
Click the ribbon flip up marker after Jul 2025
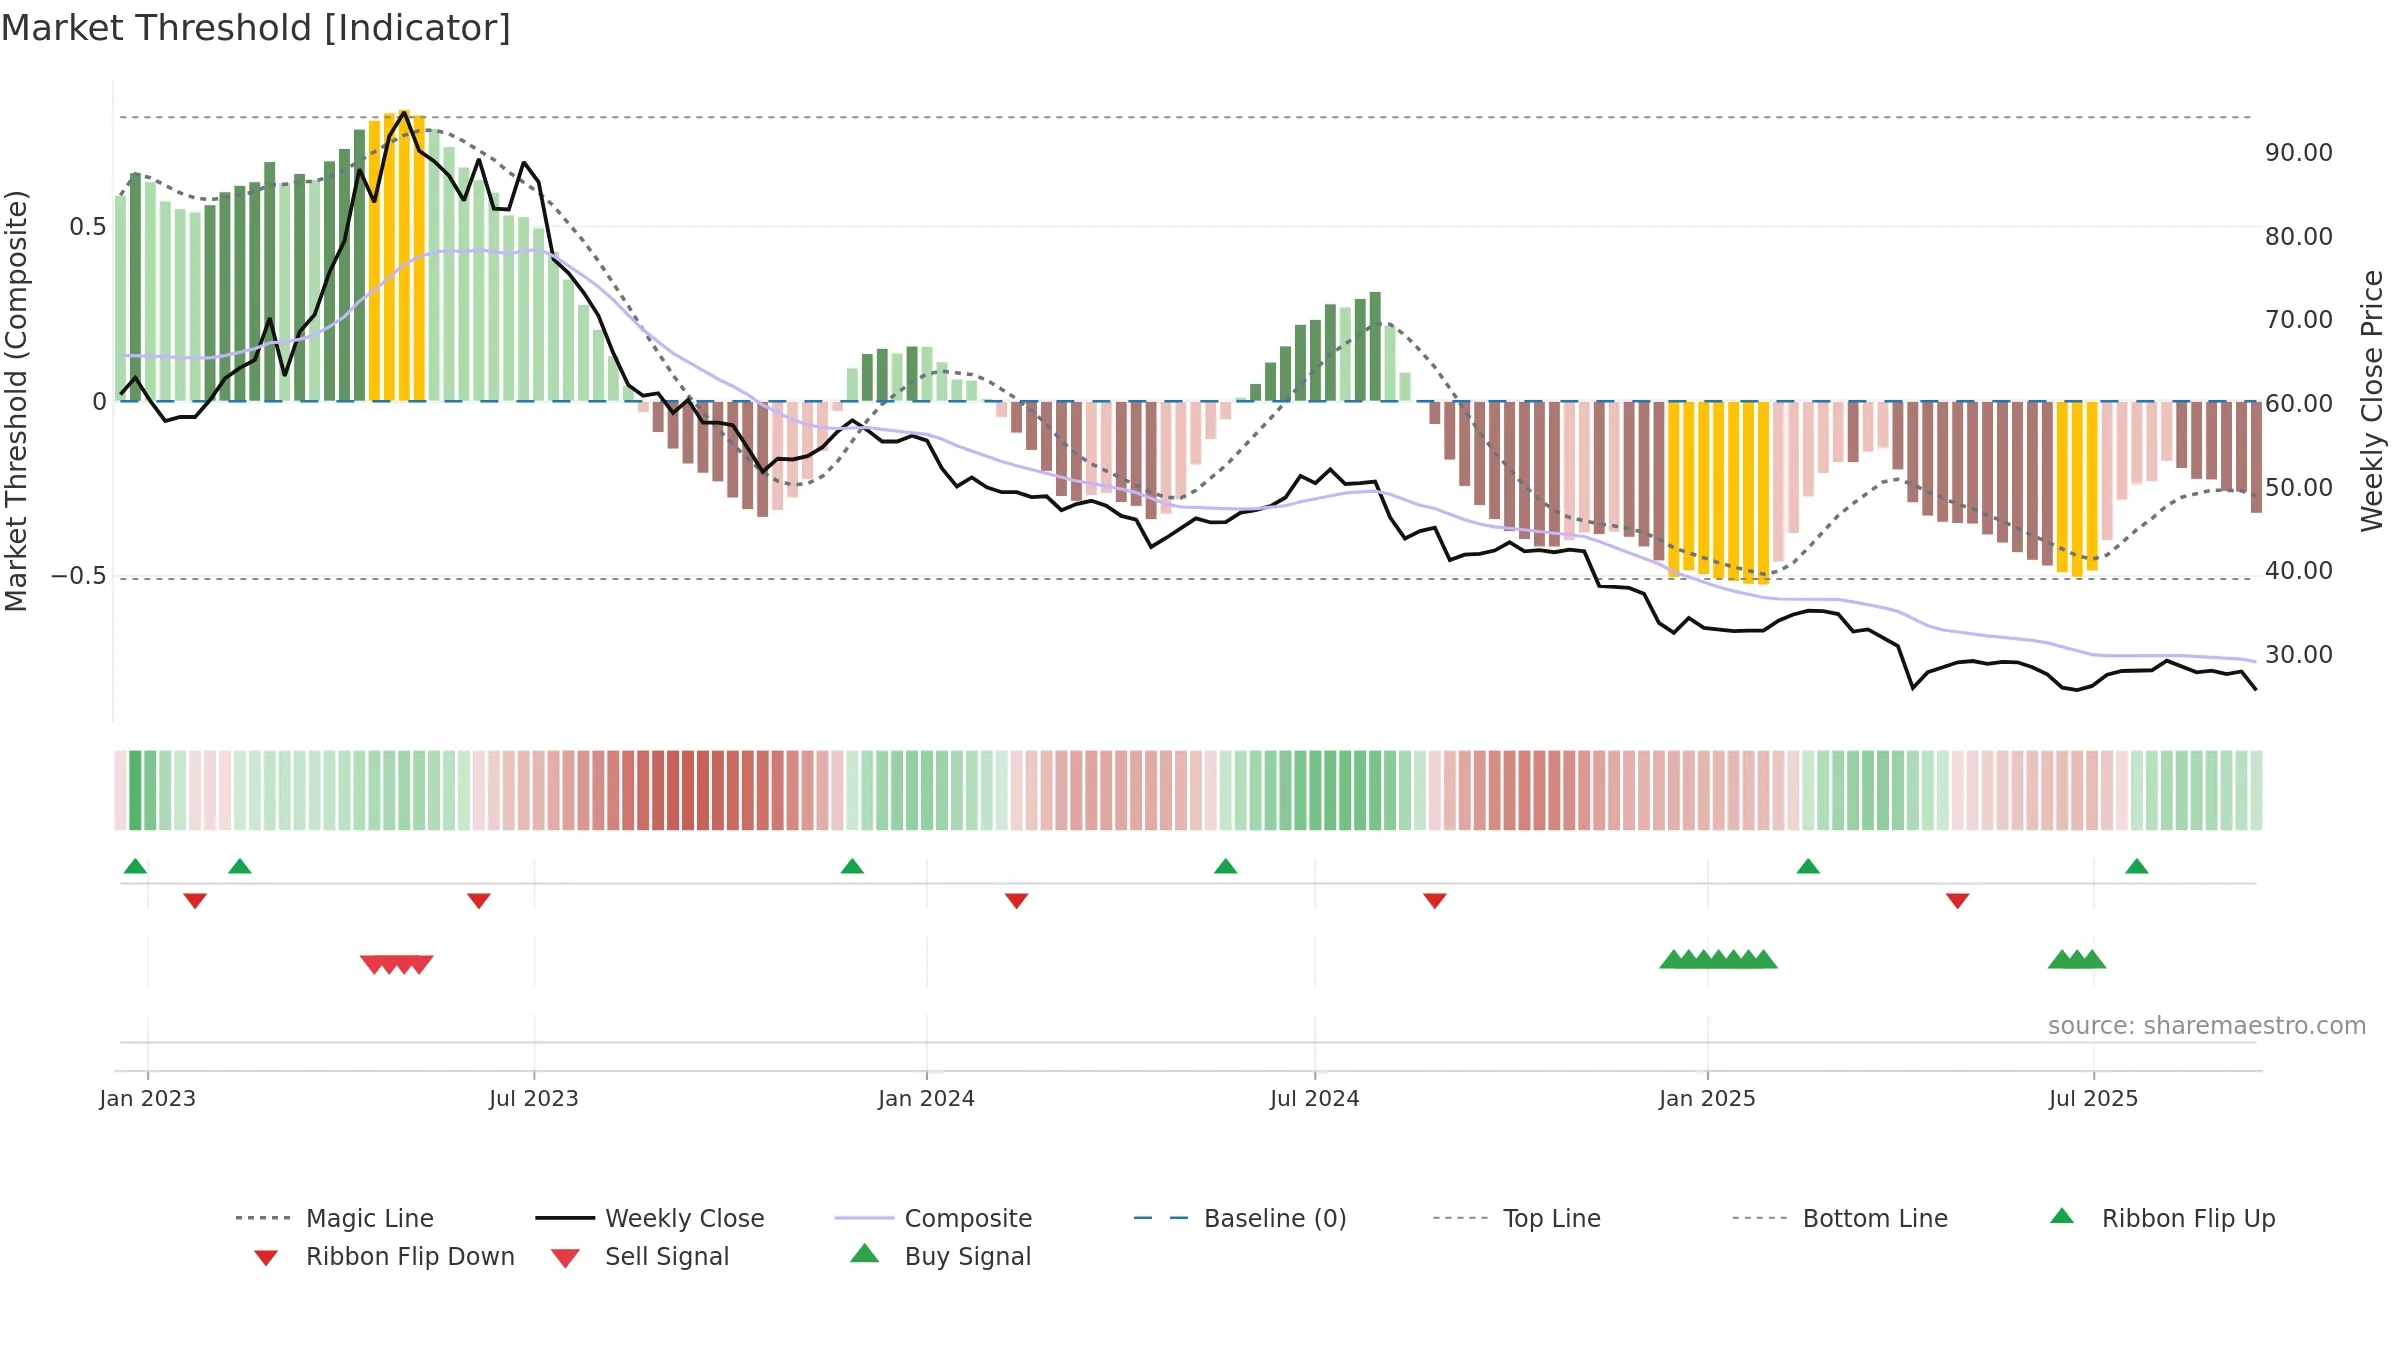point(2137,866)
